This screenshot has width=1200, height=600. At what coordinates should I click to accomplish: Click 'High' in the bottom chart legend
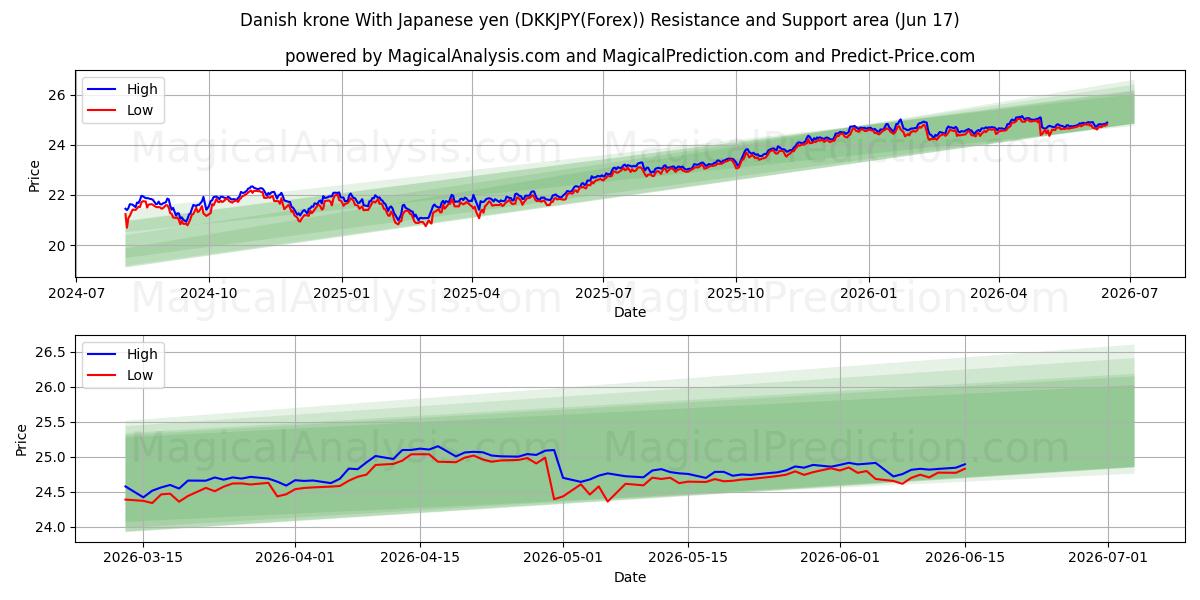tap(142, 354)
